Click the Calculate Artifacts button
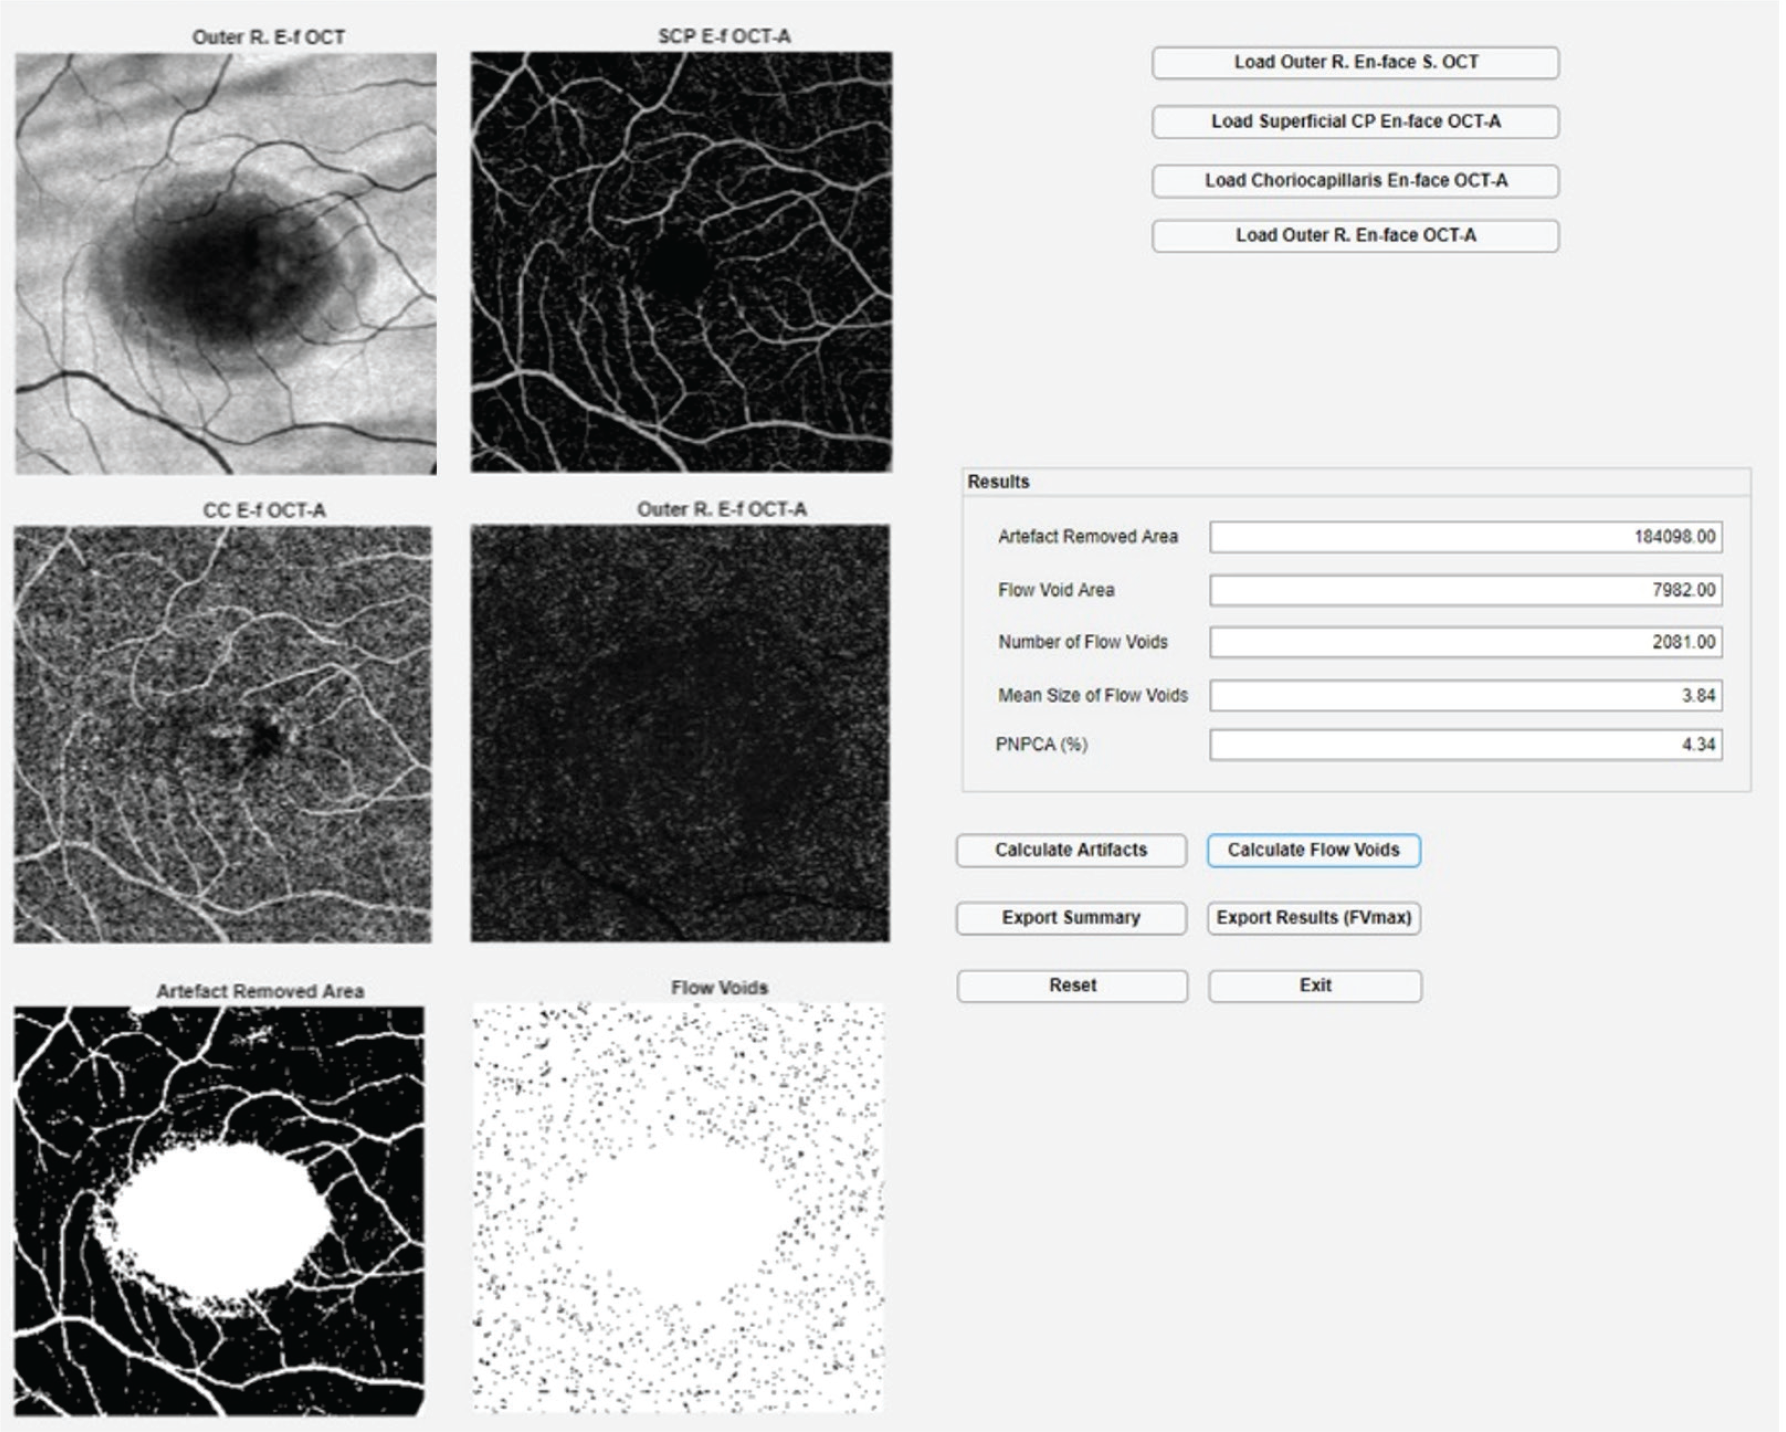The width and height of the screenshot is (1786, 1432). coord(1071,850)
